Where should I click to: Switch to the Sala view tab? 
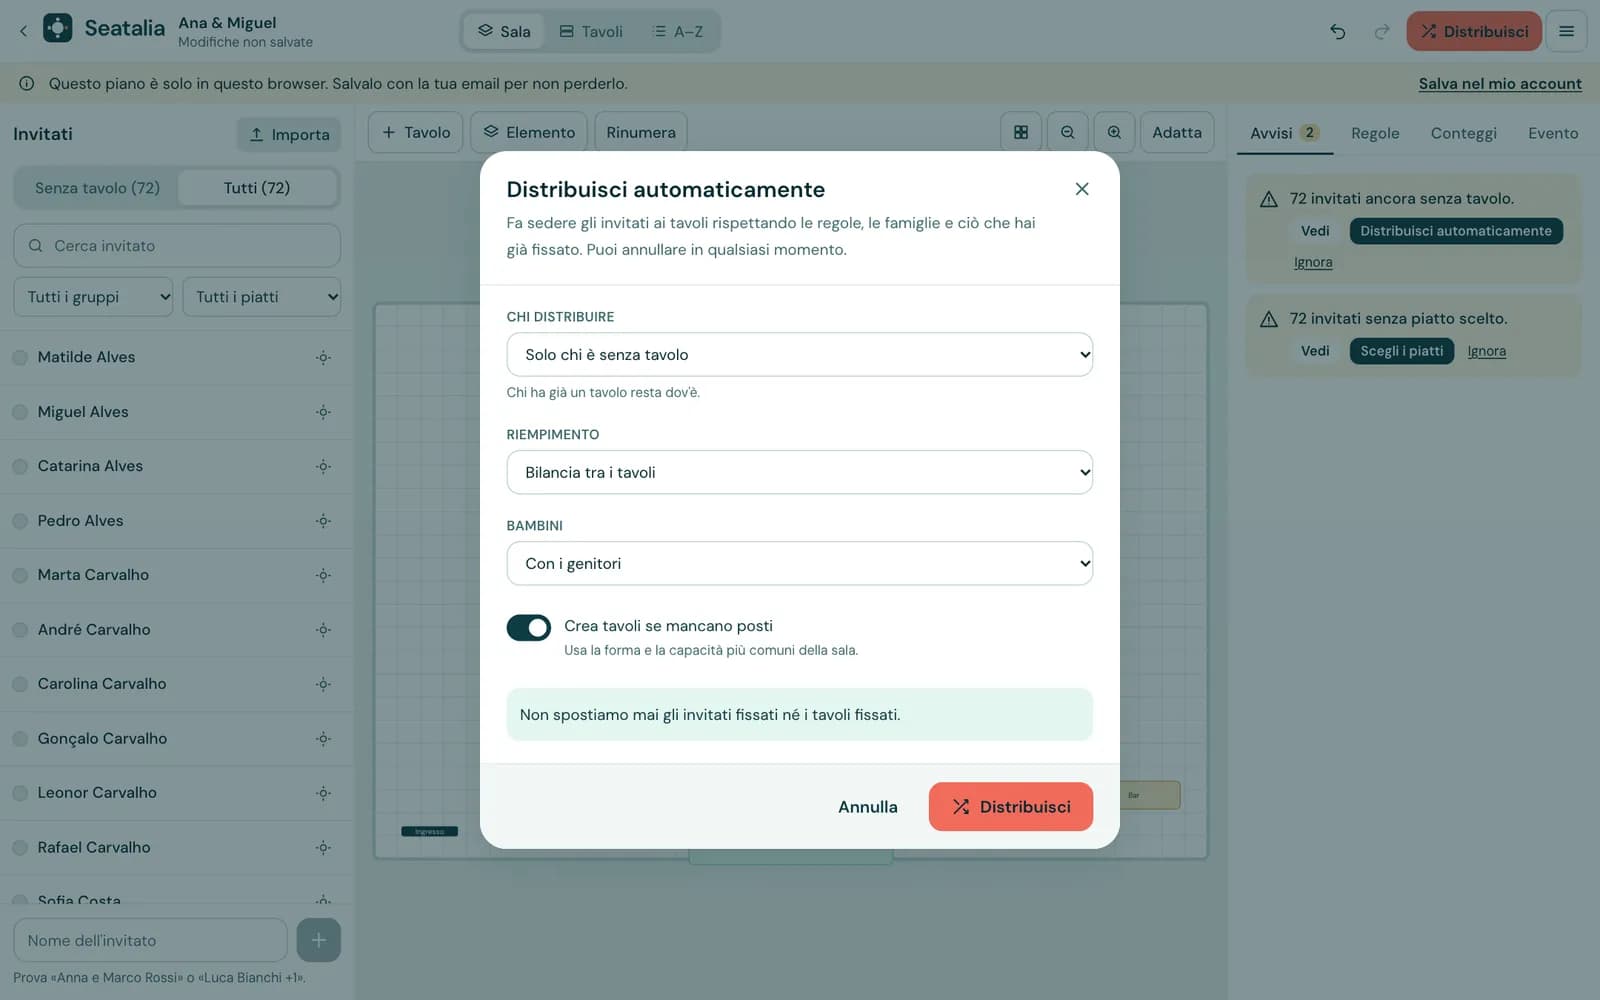pos(503,32)
